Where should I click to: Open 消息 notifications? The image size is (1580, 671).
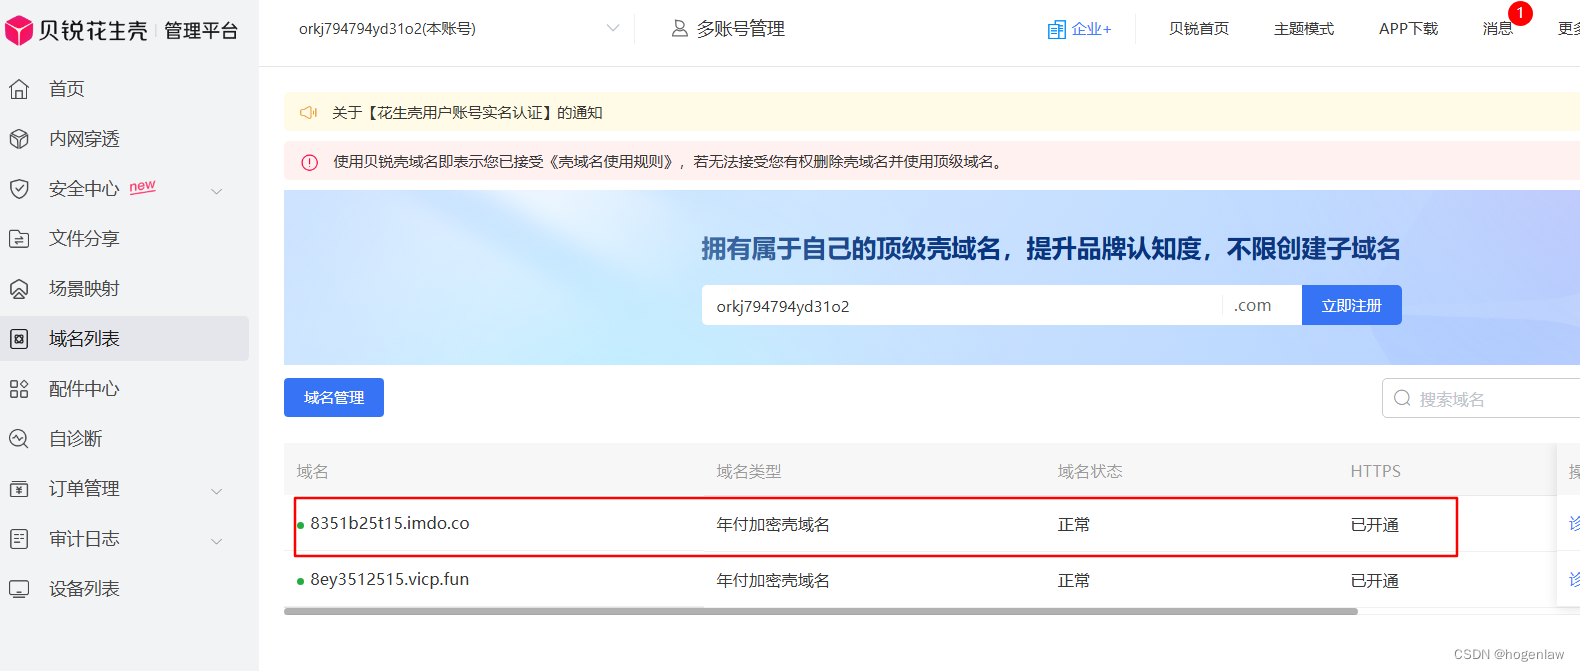1498,29
